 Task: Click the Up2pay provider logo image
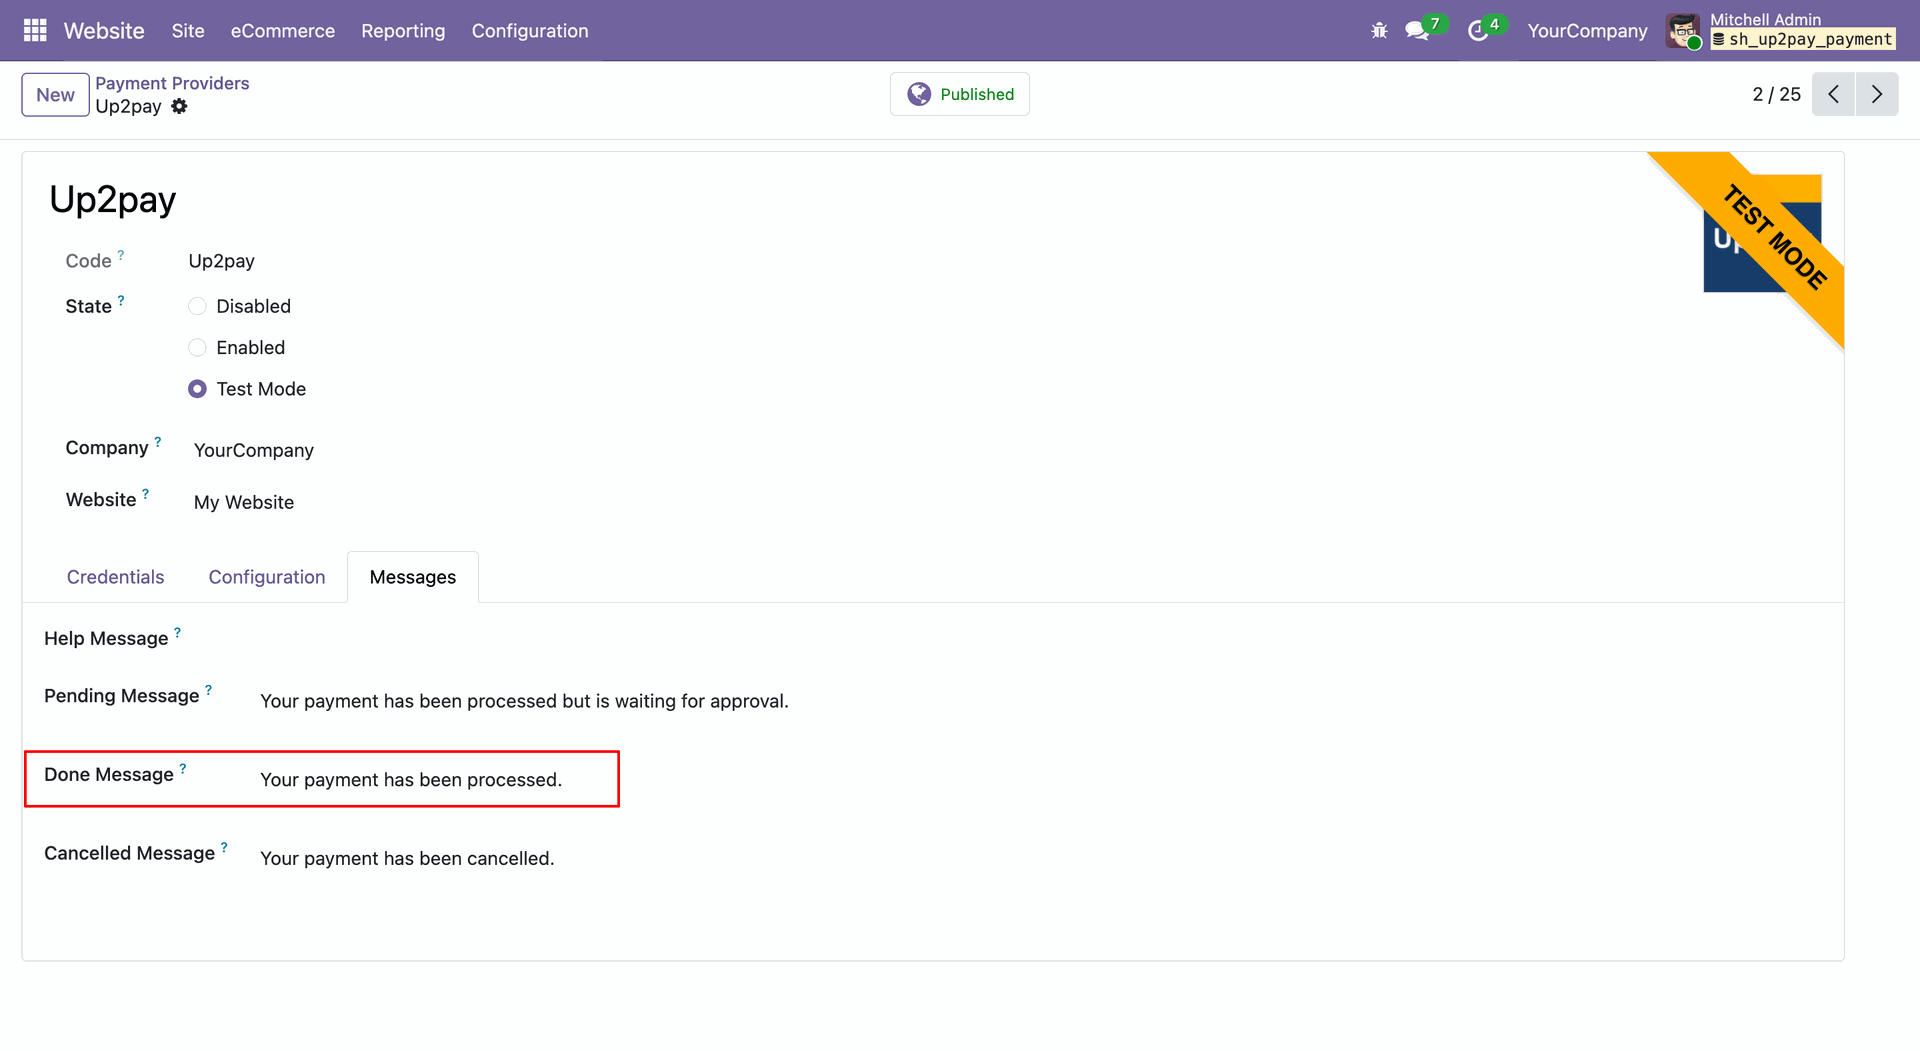pyautogui.click(x=1762, y=233)
